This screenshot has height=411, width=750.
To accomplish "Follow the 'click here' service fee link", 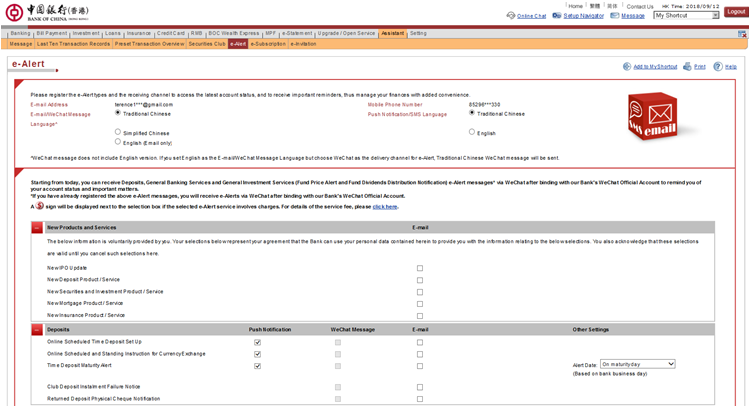I will coord(385,207).
